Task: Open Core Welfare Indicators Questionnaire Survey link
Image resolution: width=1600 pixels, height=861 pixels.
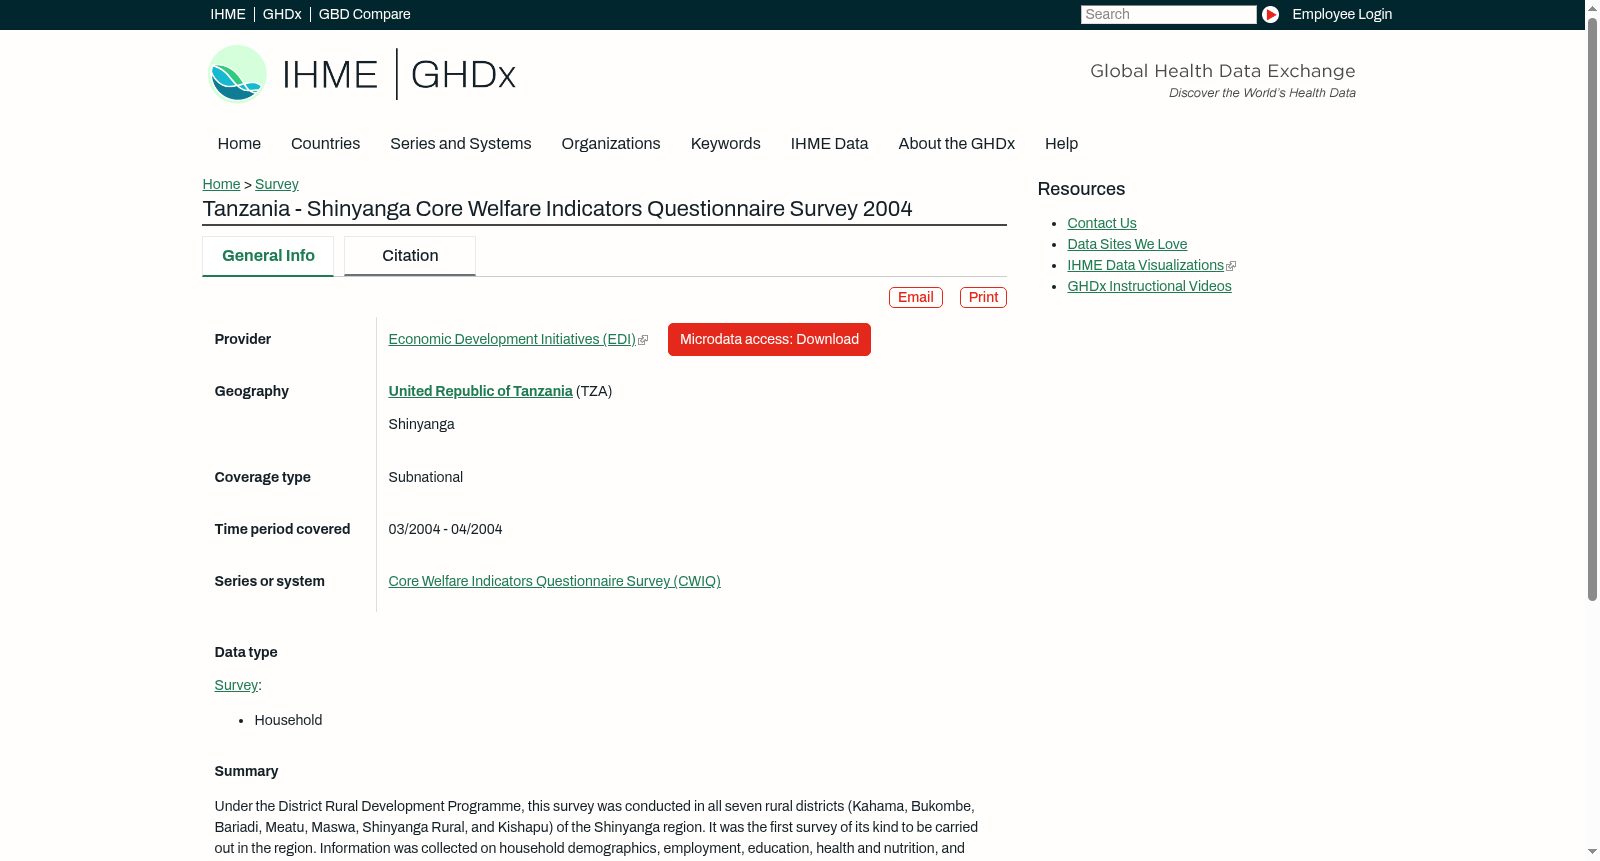Action: [x=555, y=582]
